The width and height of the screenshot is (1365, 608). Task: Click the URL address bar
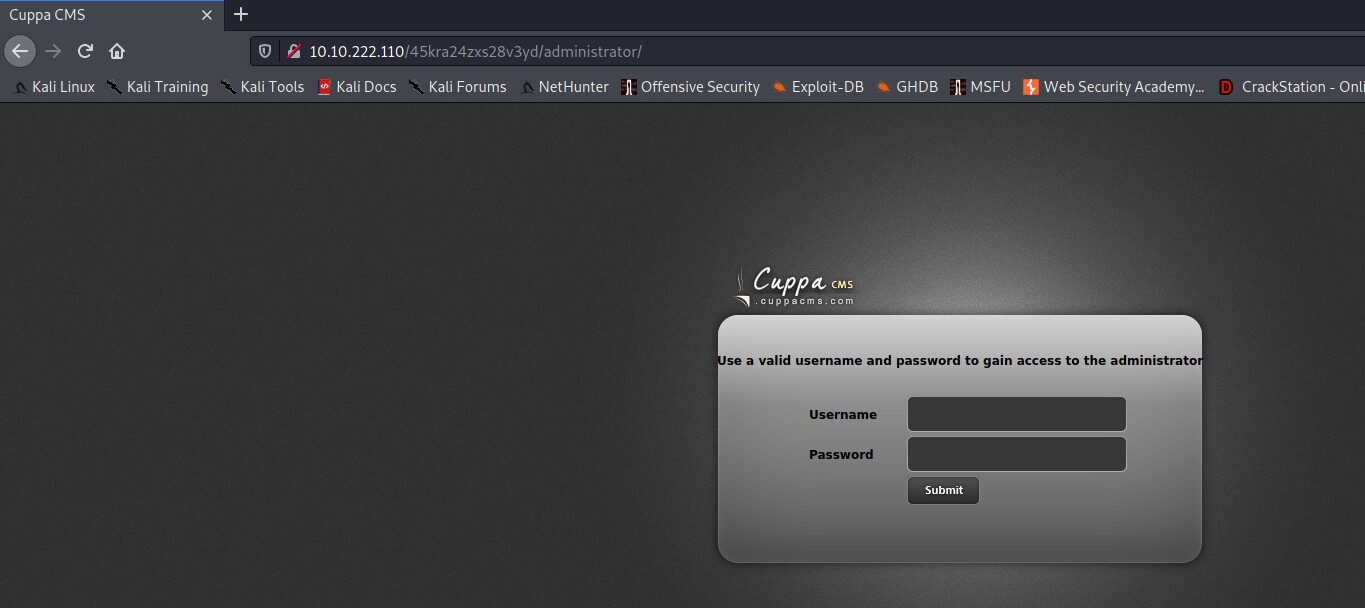coord(800,51)
